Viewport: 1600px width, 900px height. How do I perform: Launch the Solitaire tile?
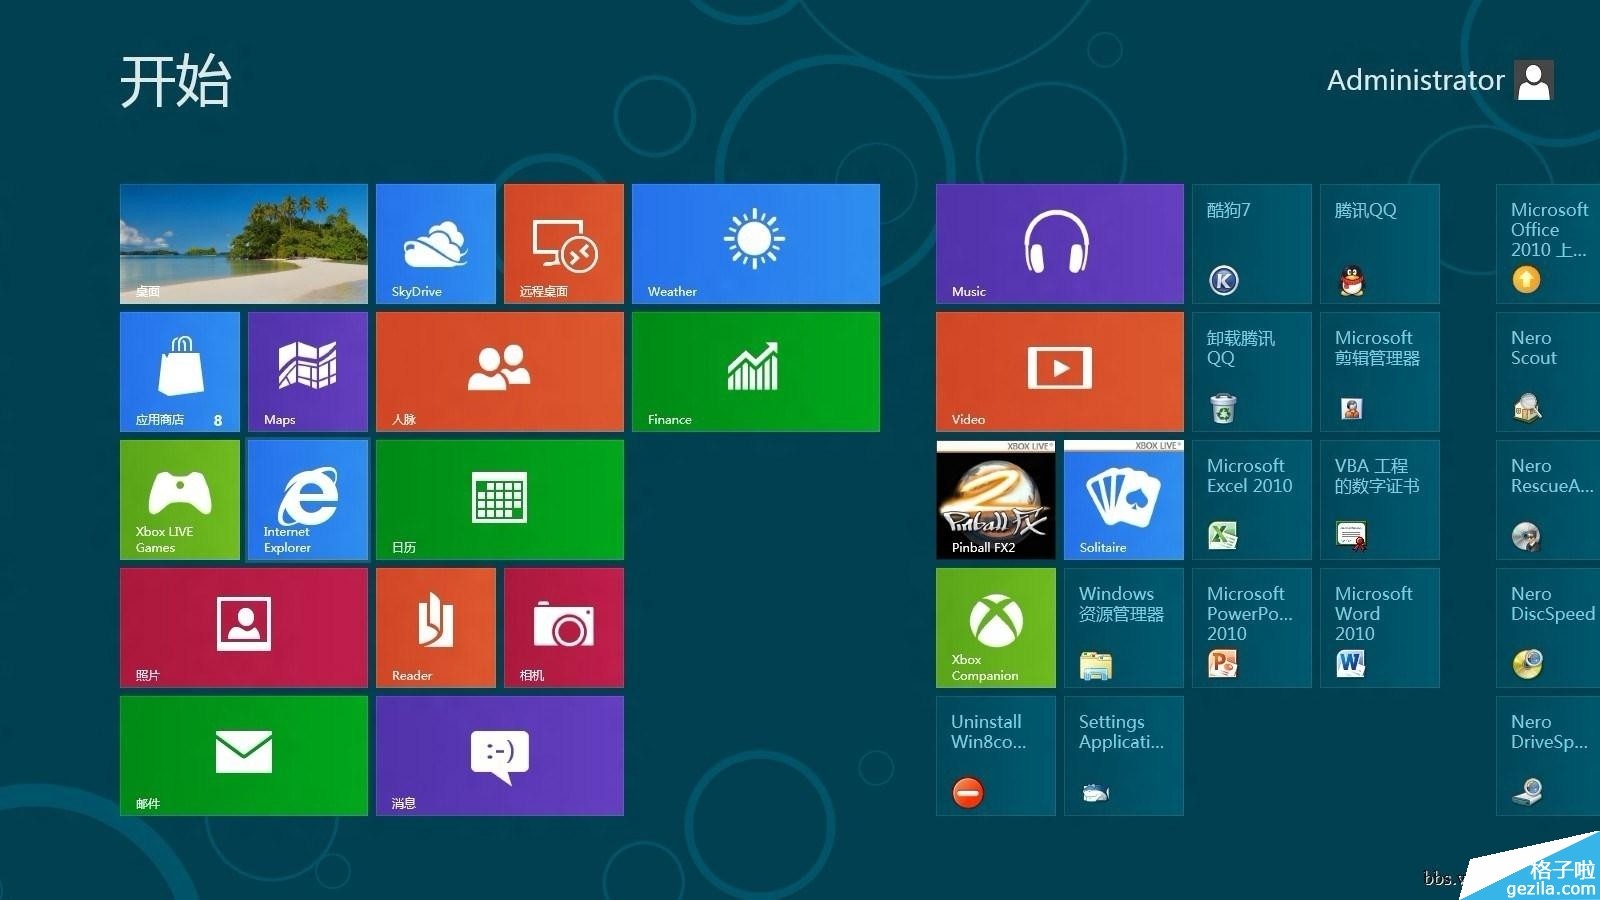click(1124, 500)
